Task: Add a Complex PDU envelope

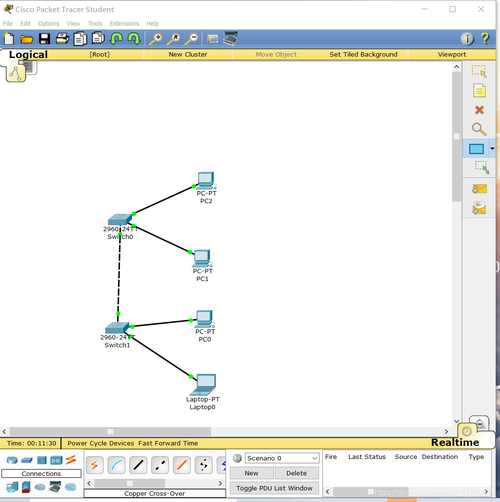Action: click(x=479, y=208)
